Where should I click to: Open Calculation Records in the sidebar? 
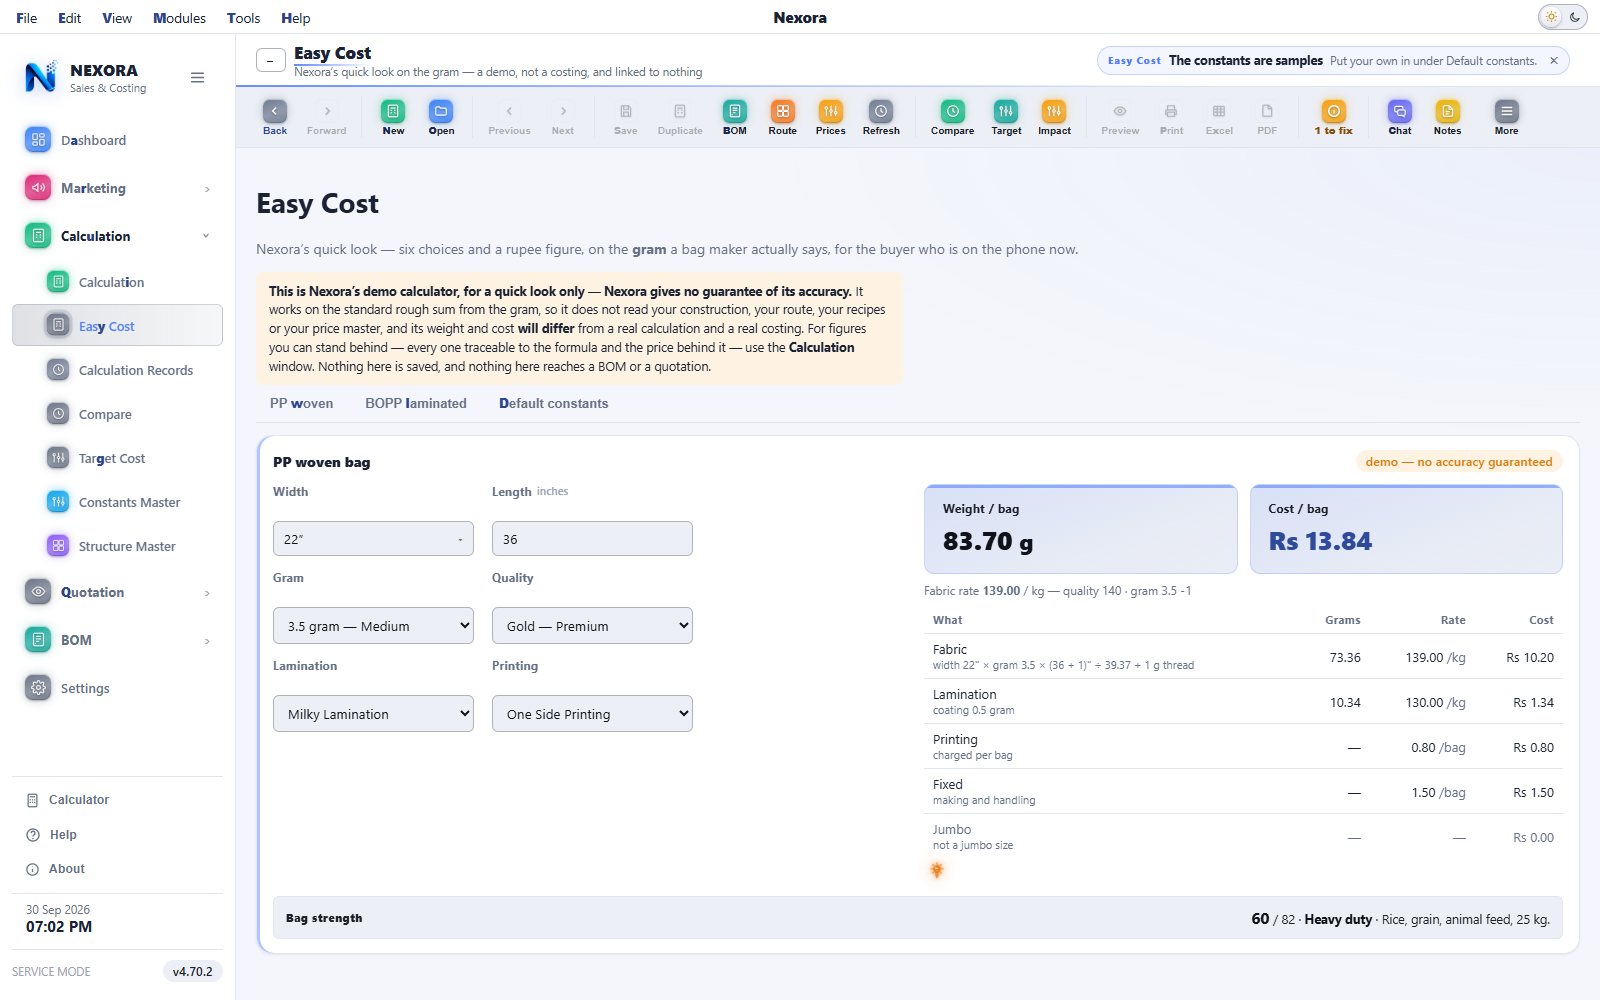point(117,370)
